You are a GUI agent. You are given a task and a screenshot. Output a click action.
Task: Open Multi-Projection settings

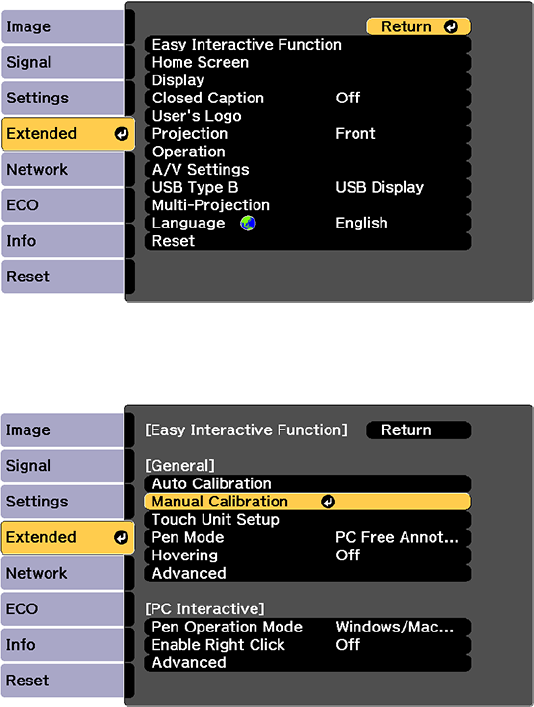[x=308, y=205]
